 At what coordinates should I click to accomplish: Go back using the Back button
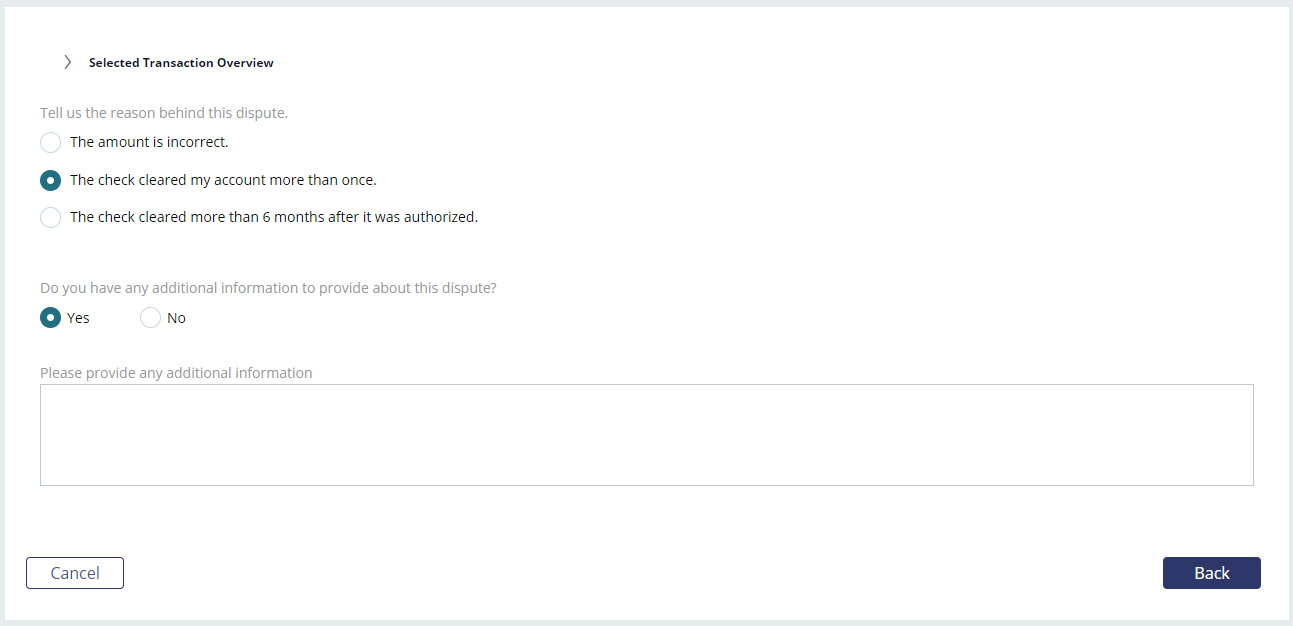1212,573
